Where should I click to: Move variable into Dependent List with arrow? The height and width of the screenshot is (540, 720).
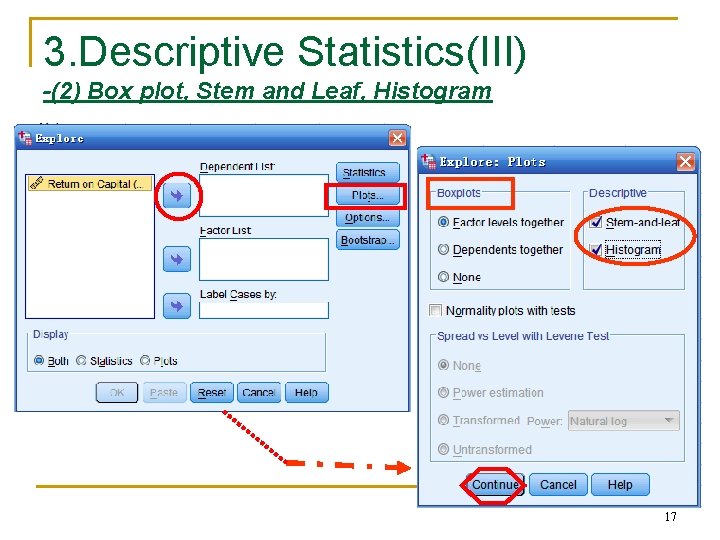pyautogui.click(x=177, y=196)
